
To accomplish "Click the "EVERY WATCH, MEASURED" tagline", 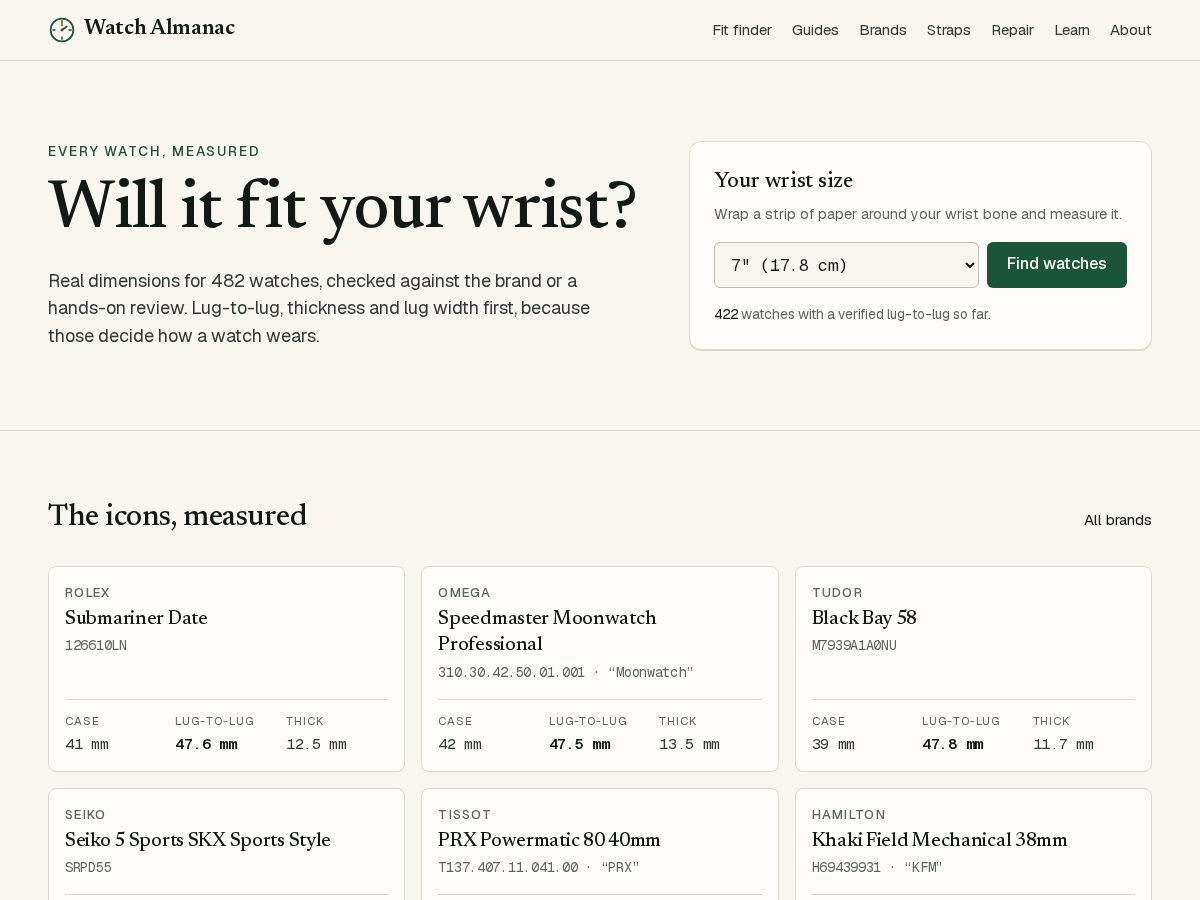I will 154,152.
